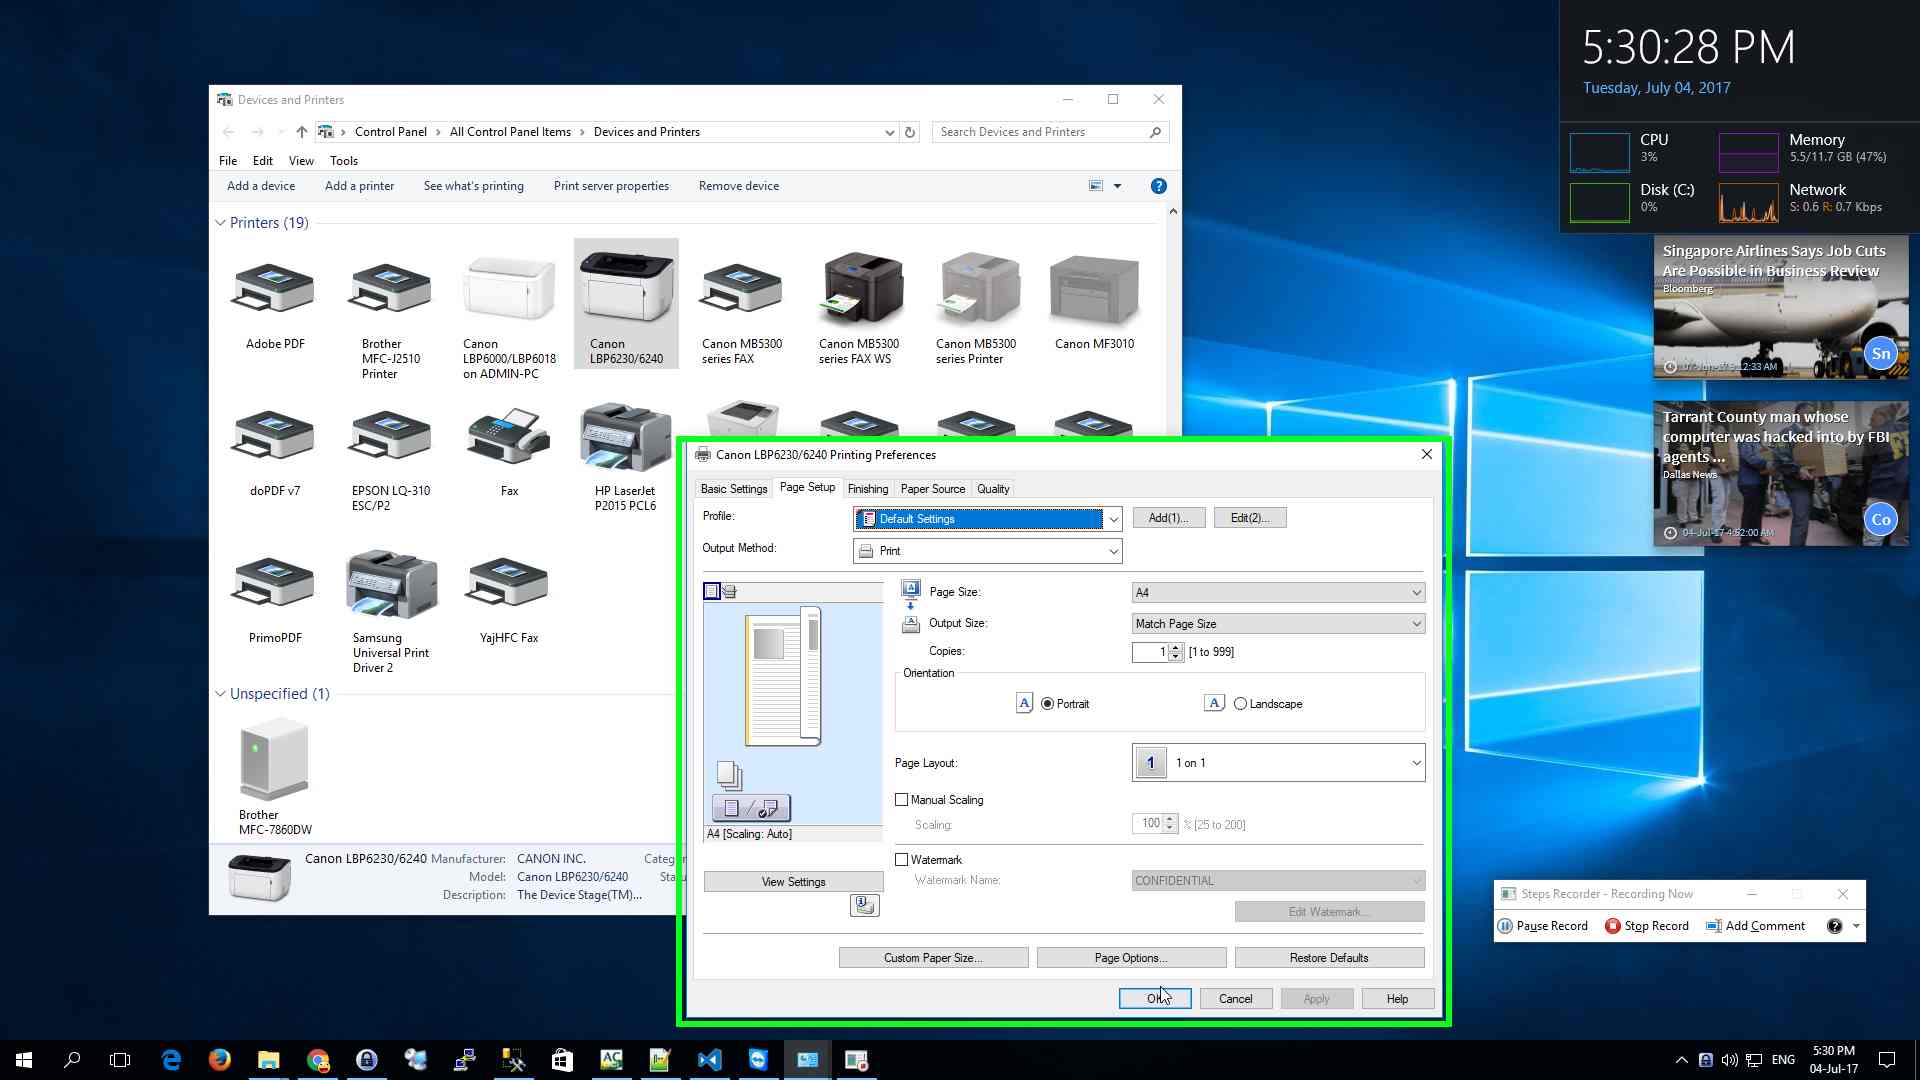Open the Tools menu
This screenshot has width=1920, height=1080.
click(x=343, y=161)
